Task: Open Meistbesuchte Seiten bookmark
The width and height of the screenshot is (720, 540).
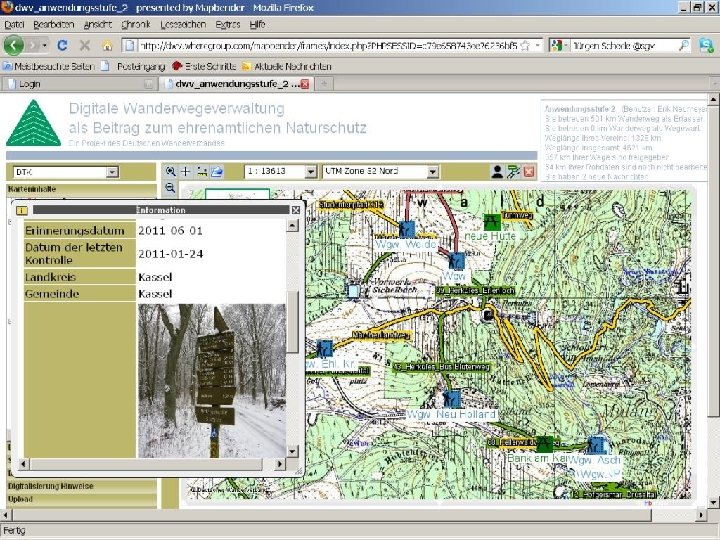Action: (x=48, y=67)
